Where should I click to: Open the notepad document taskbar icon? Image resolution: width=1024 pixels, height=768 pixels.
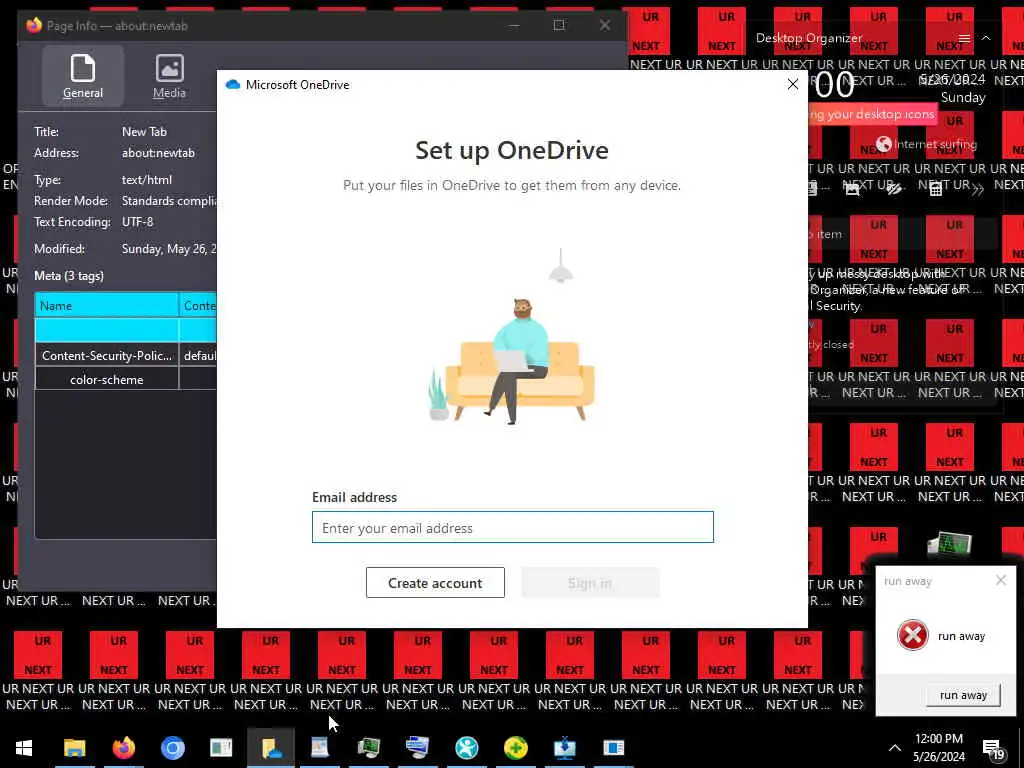(320, 748)
